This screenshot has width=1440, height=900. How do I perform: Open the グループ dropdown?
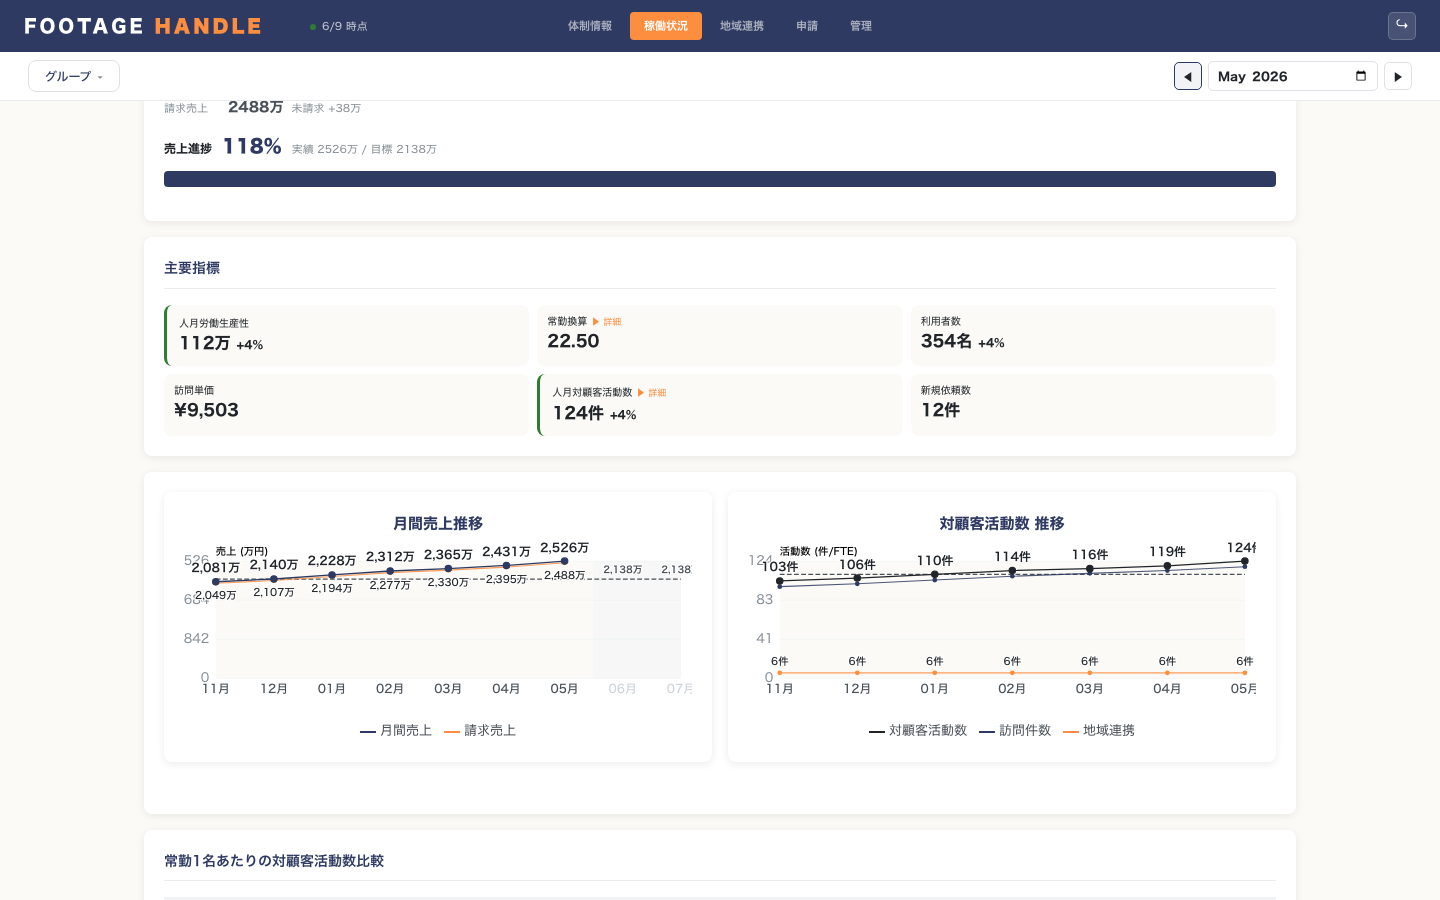tap(74, 76)
